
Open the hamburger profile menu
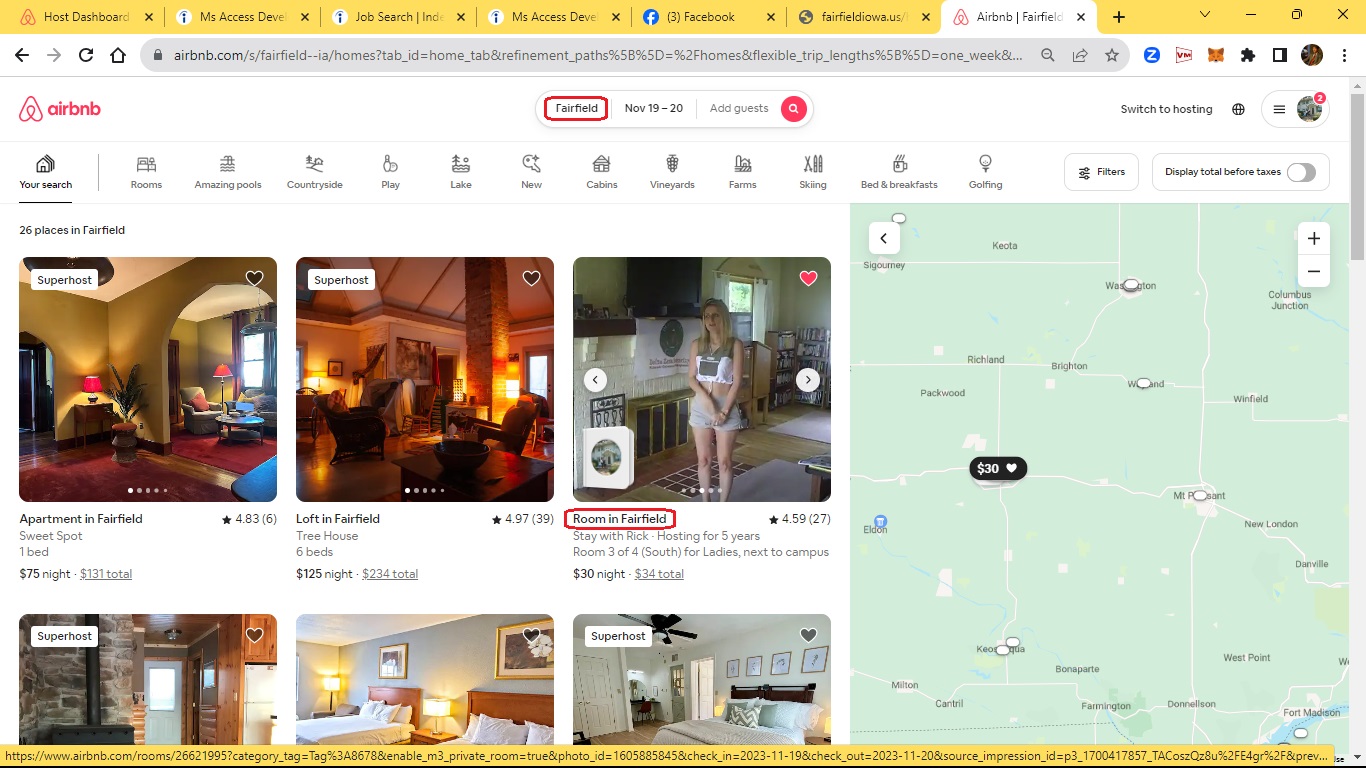pos(1295,109)
